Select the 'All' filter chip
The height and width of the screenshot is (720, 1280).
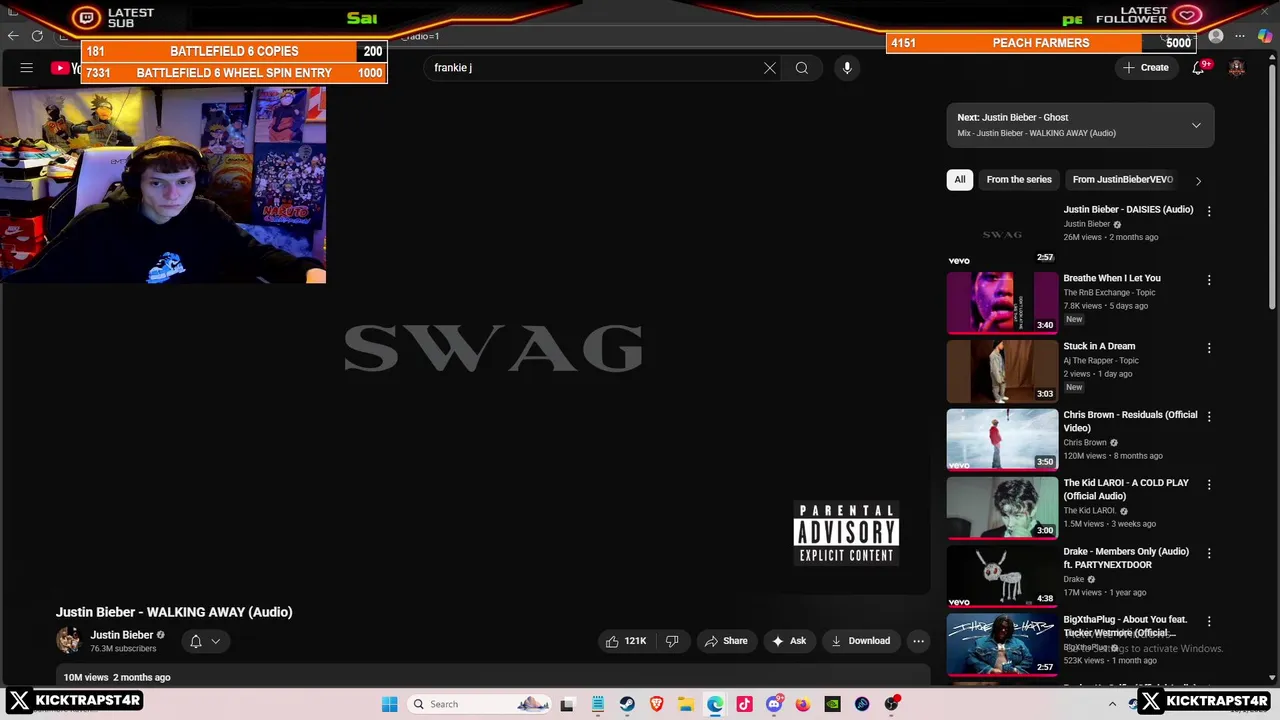[x=960, y=180]
